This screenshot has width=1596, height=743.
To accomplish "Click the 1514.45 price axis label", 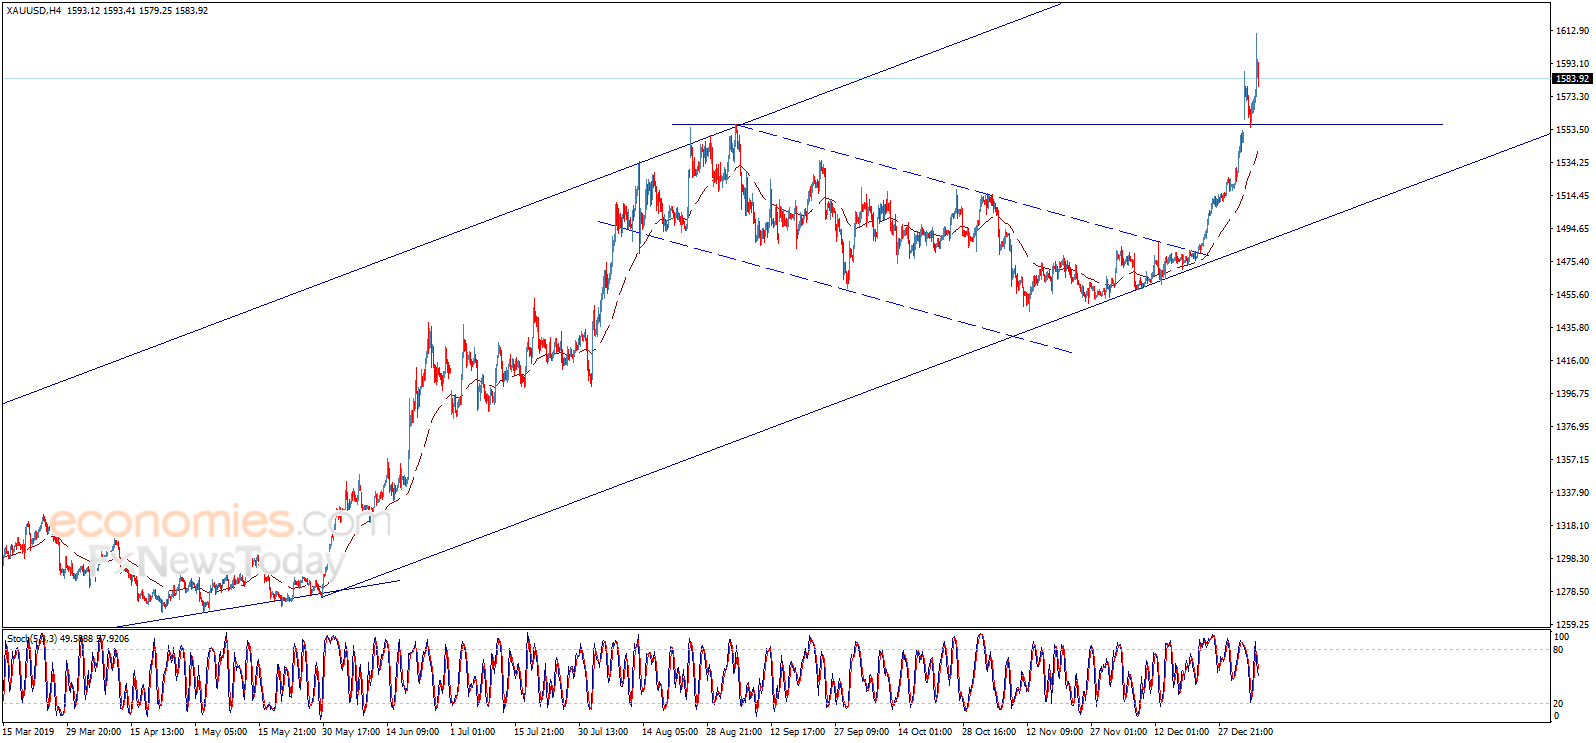I will tap(1573, 196).
